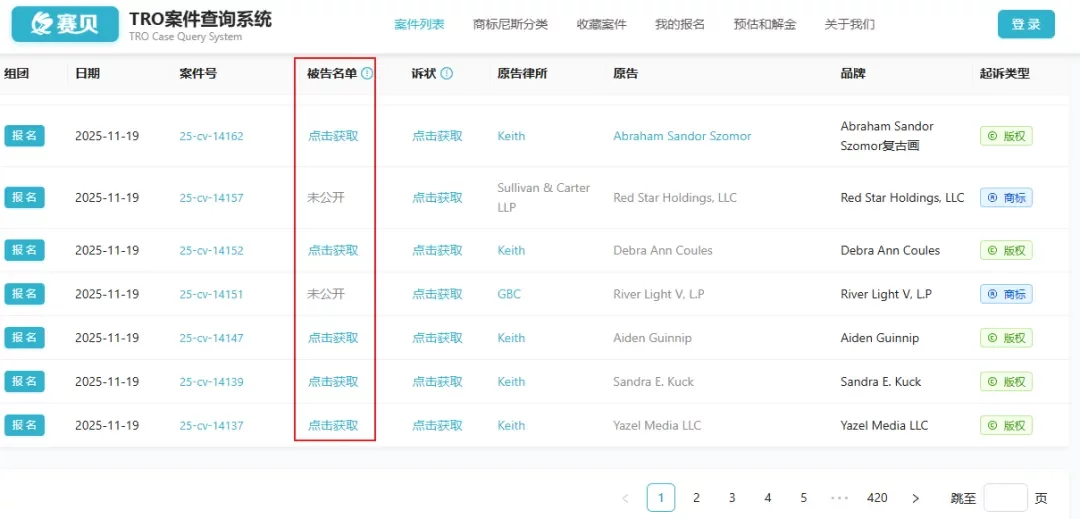Get complaint for River Light V case

437,295
